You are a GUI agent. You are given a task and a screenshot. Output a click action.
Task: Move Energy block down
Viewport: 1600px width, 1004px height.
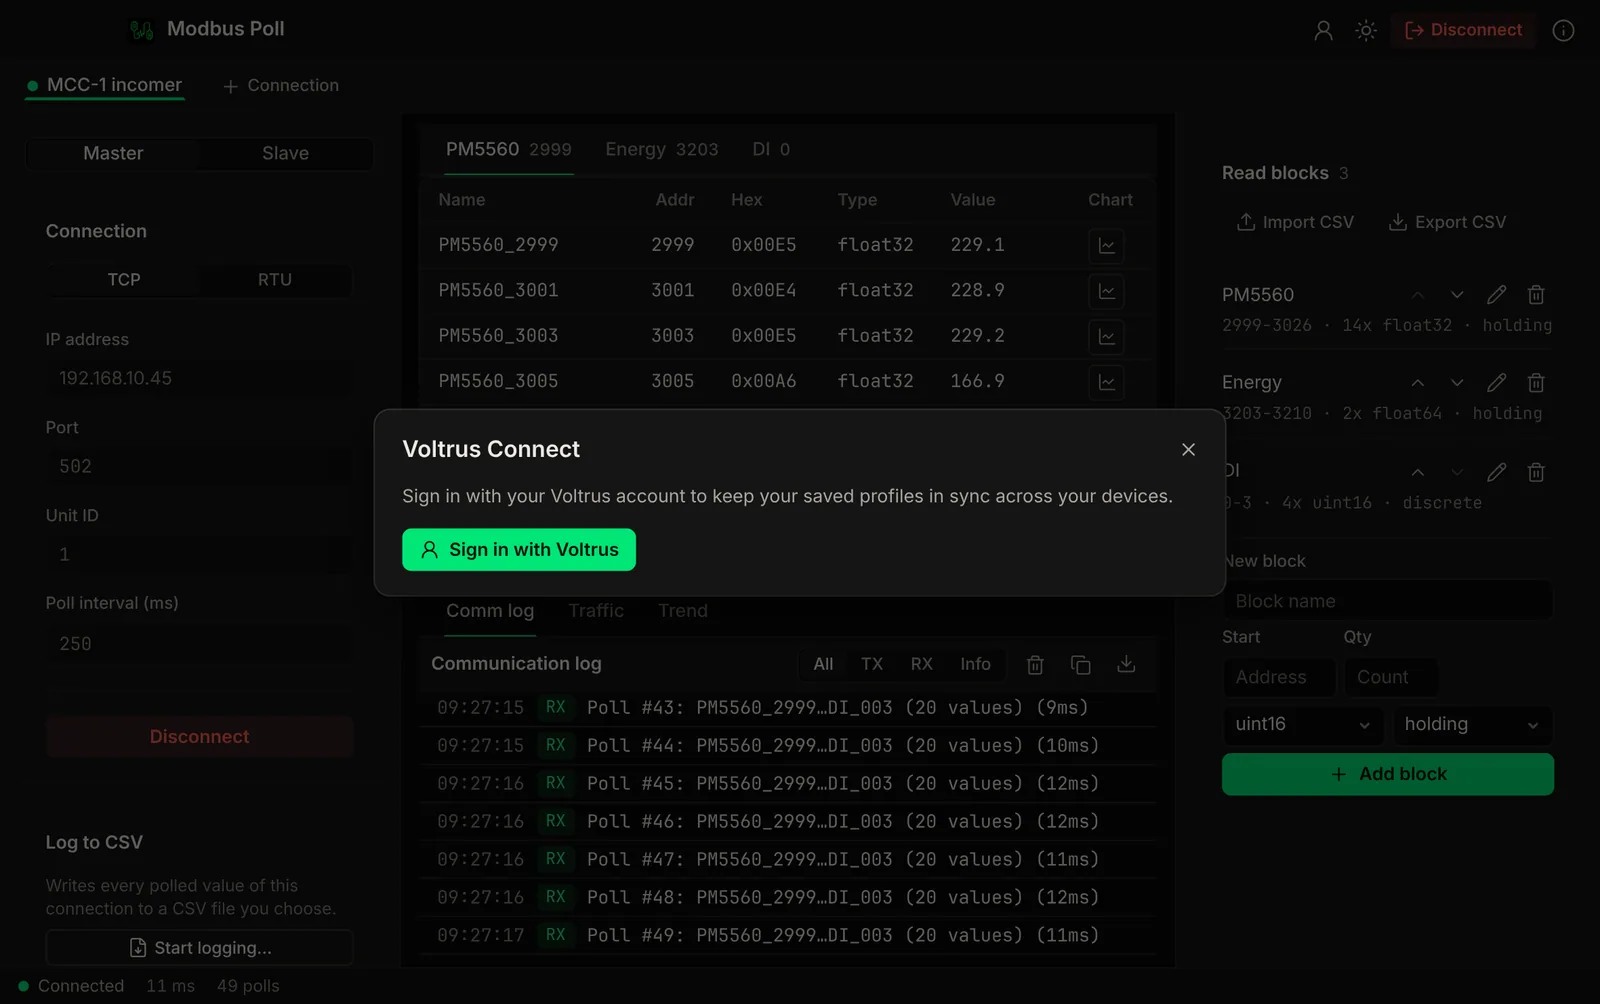click(x=1457, y=383)
